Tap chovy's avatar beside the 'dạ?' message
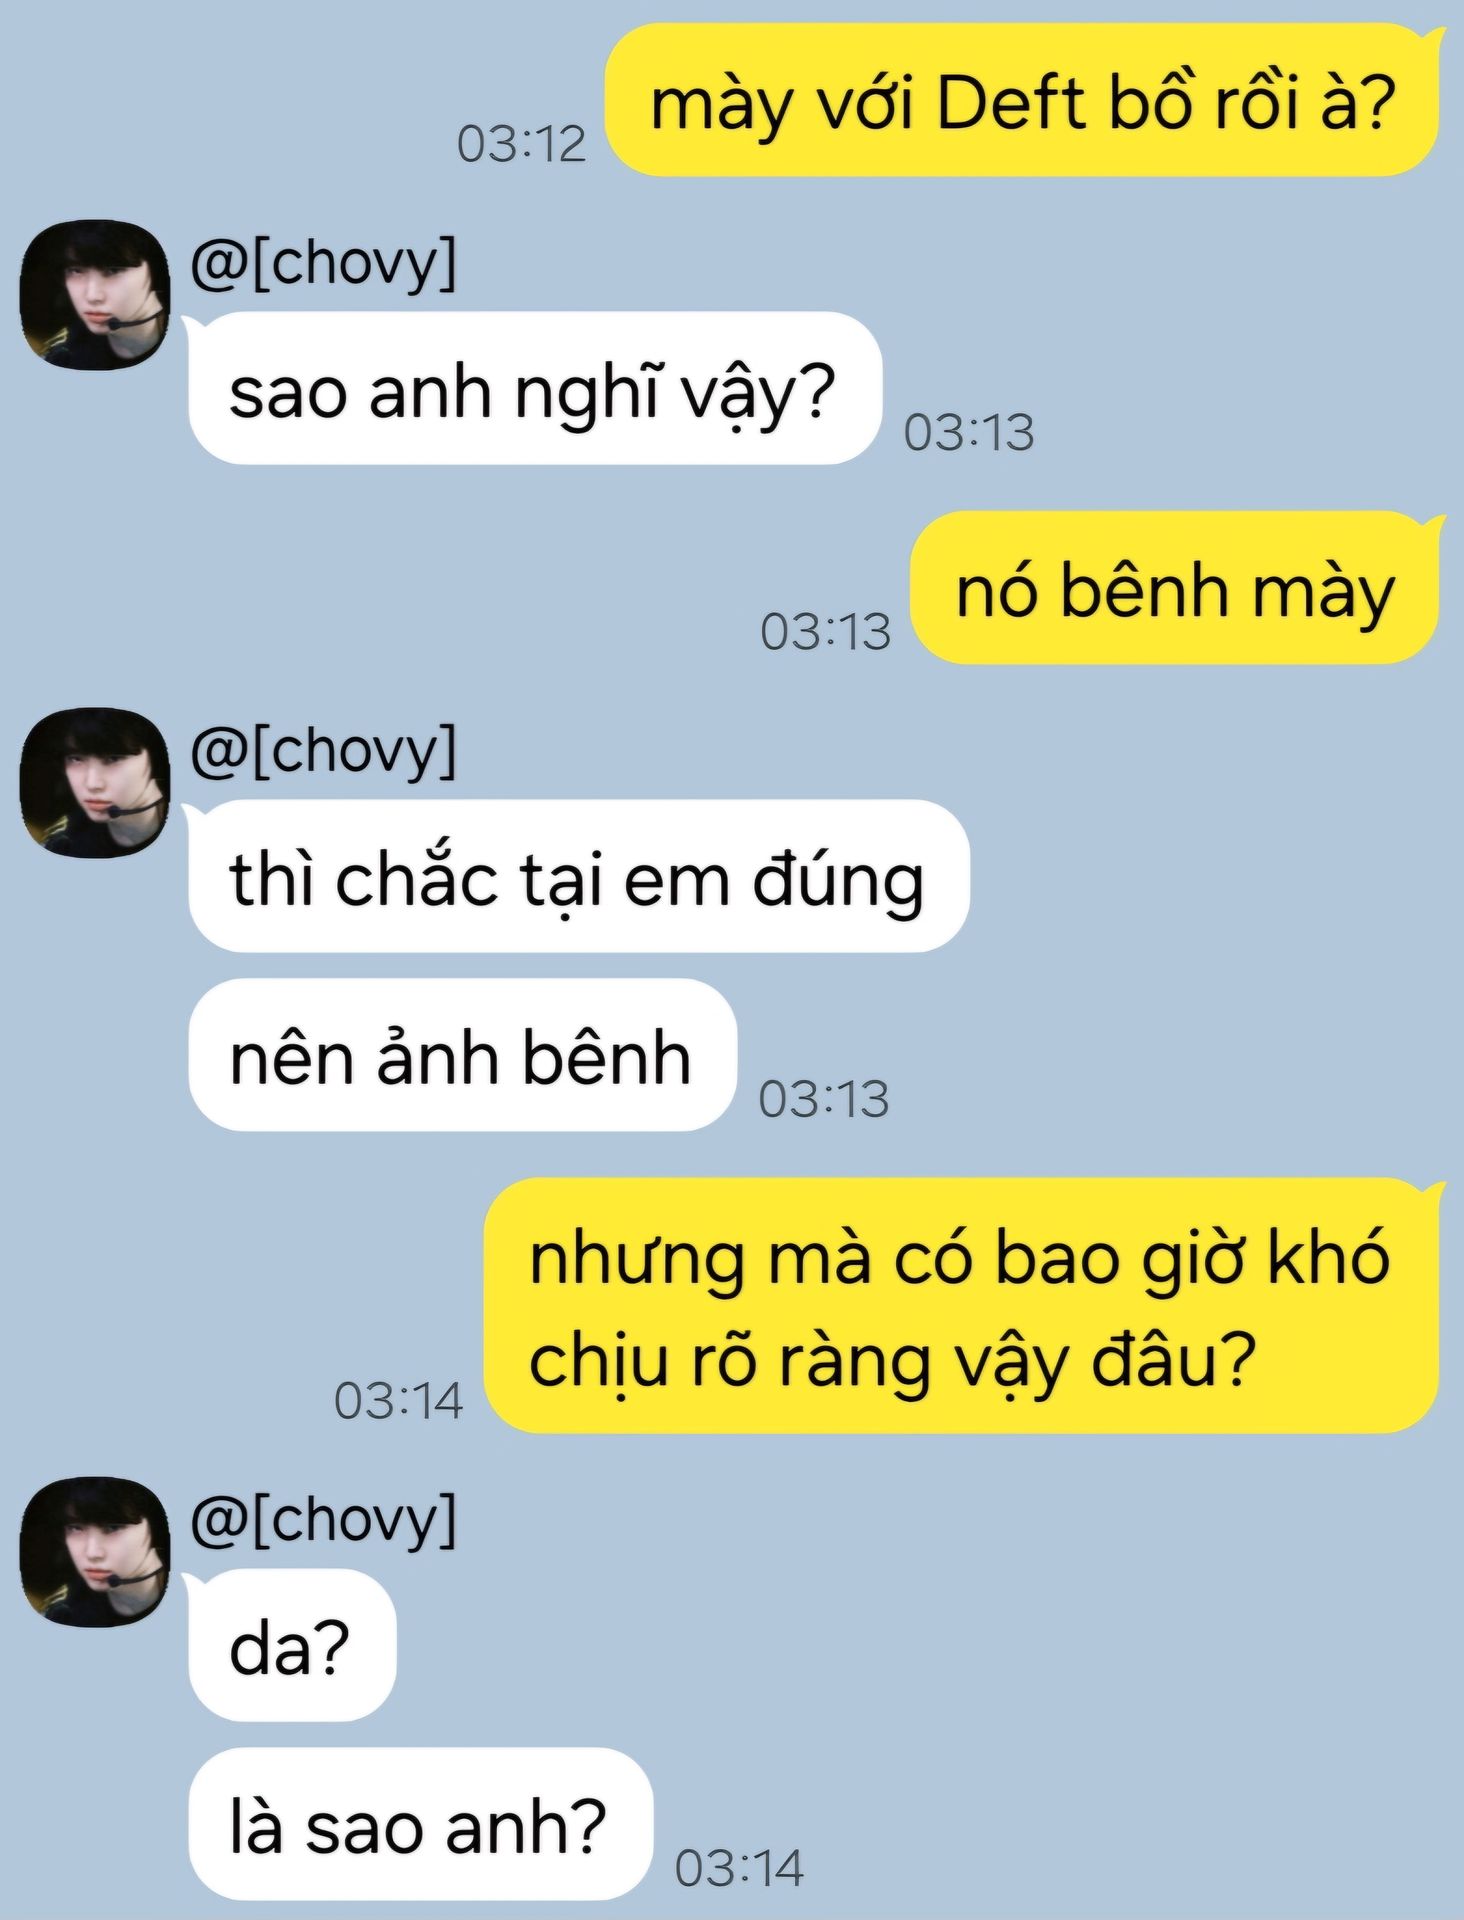The height and width of the screenshot is (1920, 1464). click(x=95, y=1551)
